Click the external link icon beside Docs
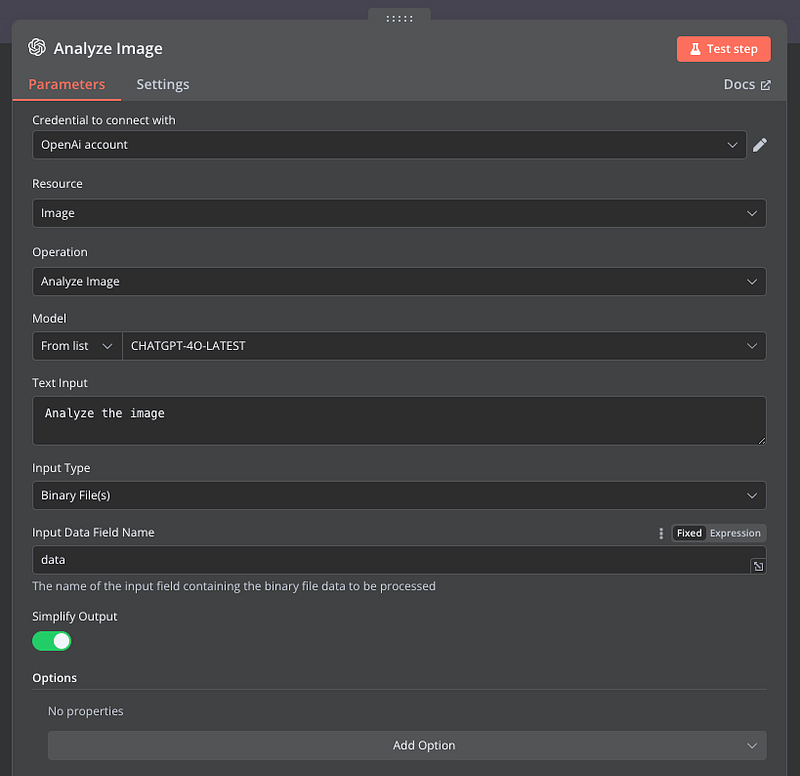The image size is (800, 776). tap(766, 85)
